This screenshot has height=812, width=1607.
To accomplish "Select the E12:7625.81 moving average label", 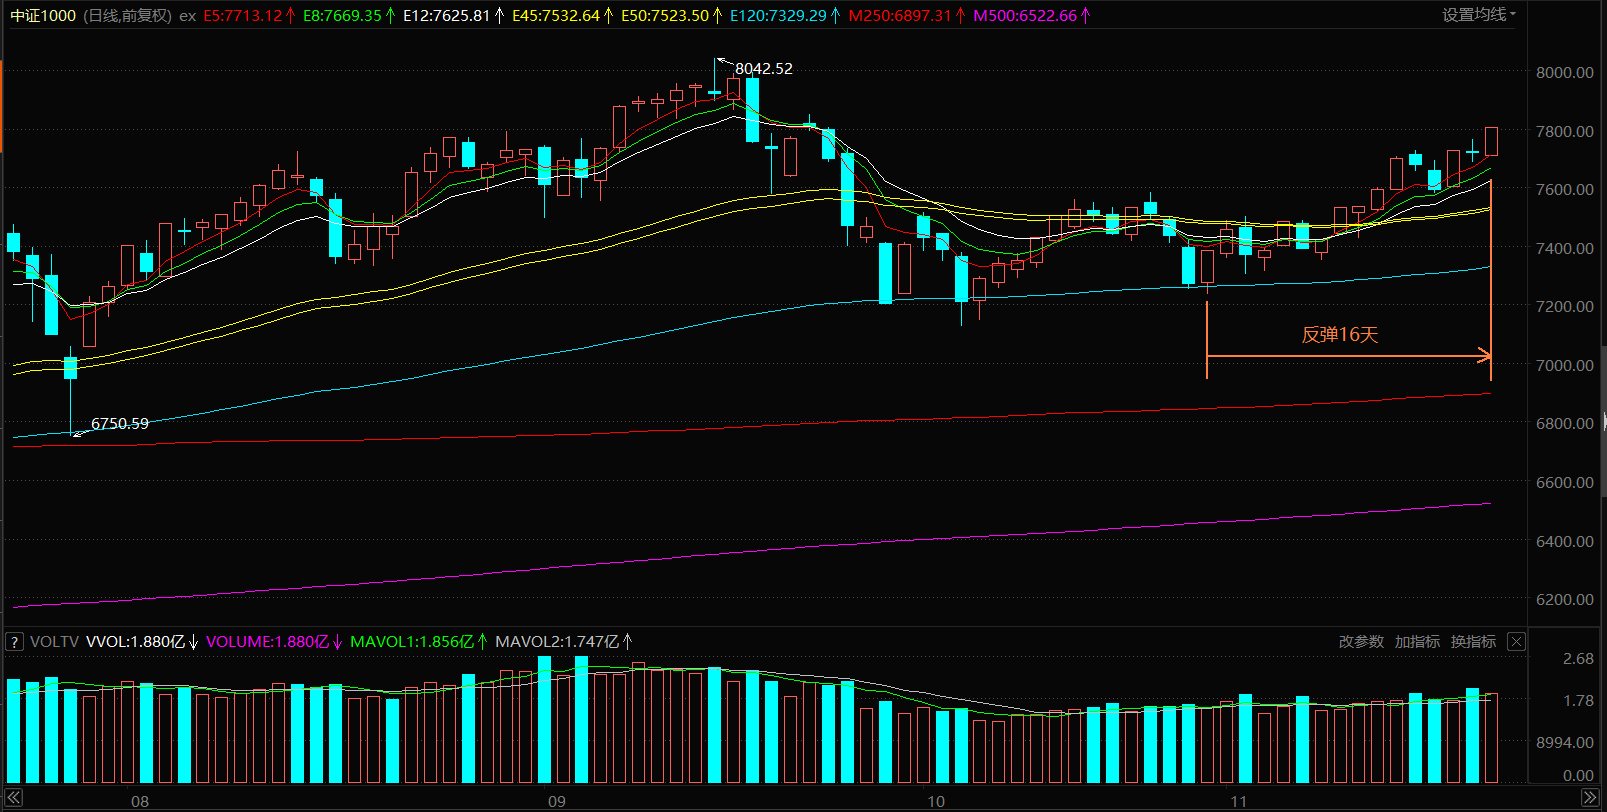I will pyautogui.click(x=447, y=16).
